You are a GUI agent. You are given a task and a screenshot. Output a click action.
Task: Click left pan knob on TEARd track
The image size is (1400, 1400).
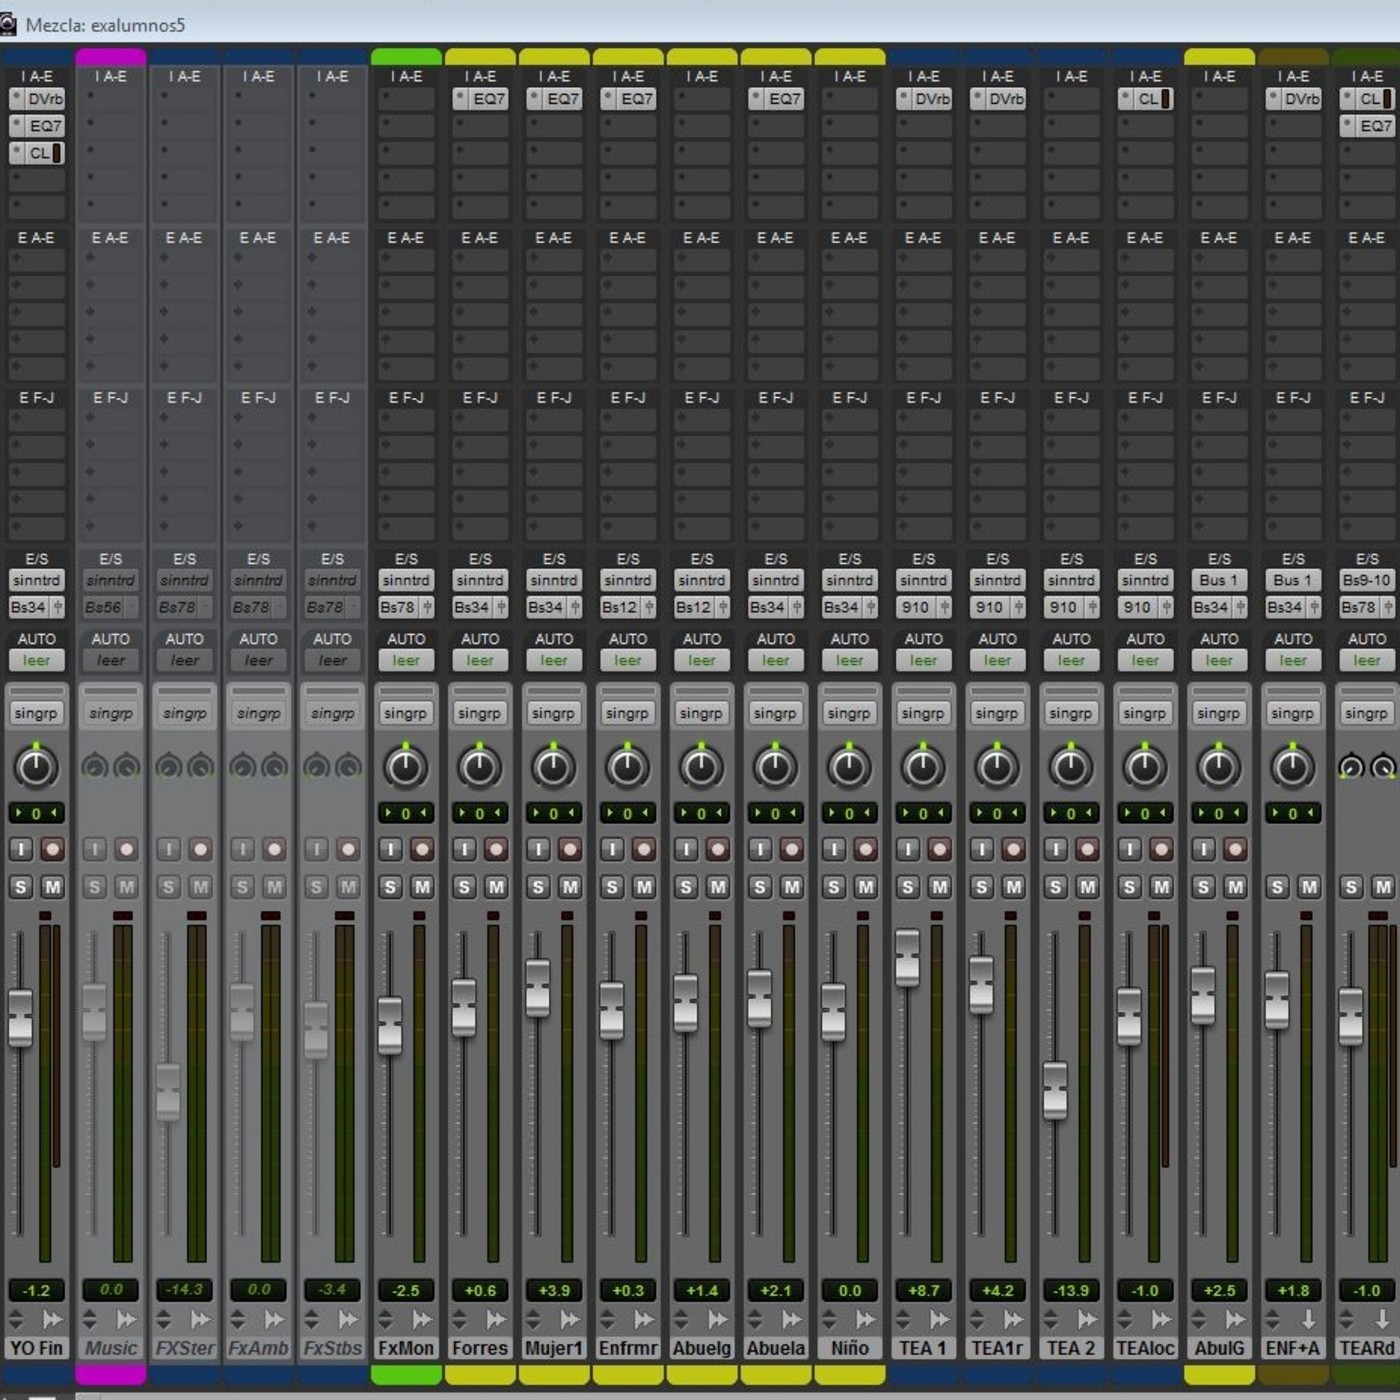(x=1351, y=768)
